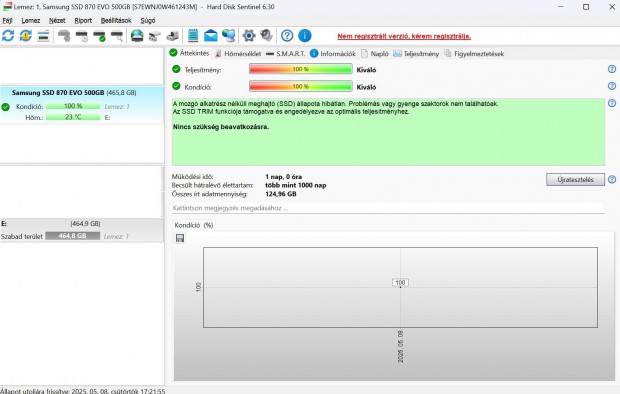Click the networked computers globe icon
620x394 pixels.
[229, 36]
